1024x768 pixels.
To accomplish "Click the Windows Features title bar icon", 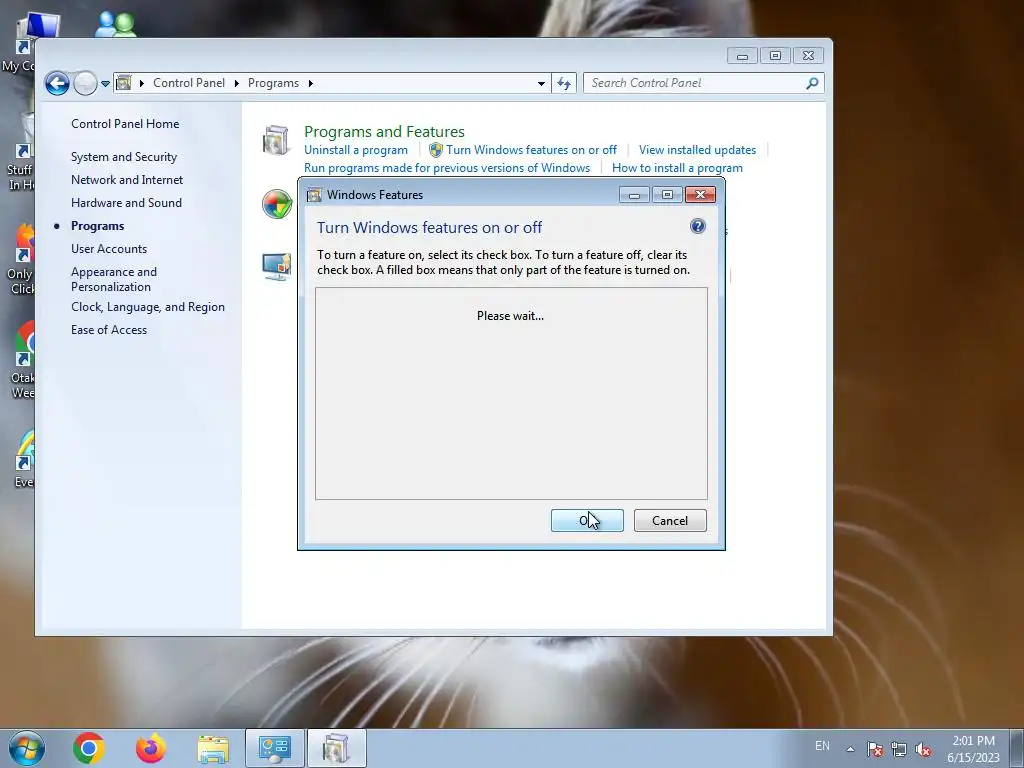I will (x=314, y=195).
